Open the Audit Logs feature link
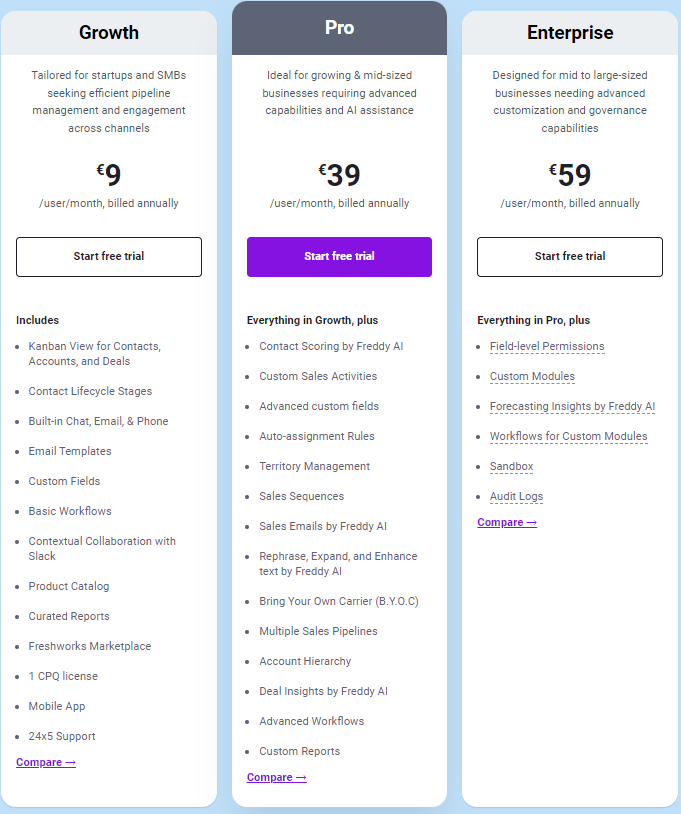This screenshot has width=681, height=814. click(x=516, y=497)
